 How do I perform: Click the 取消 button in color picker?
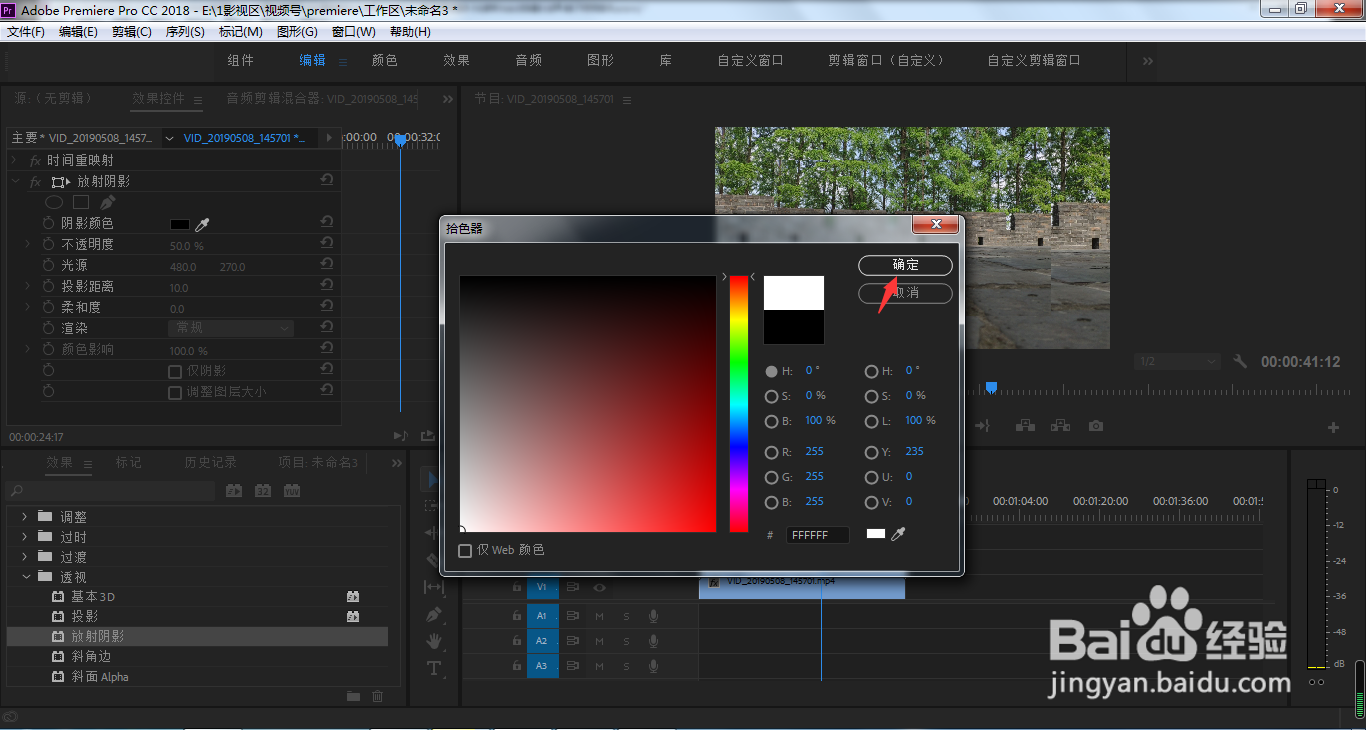pos(905,293)
